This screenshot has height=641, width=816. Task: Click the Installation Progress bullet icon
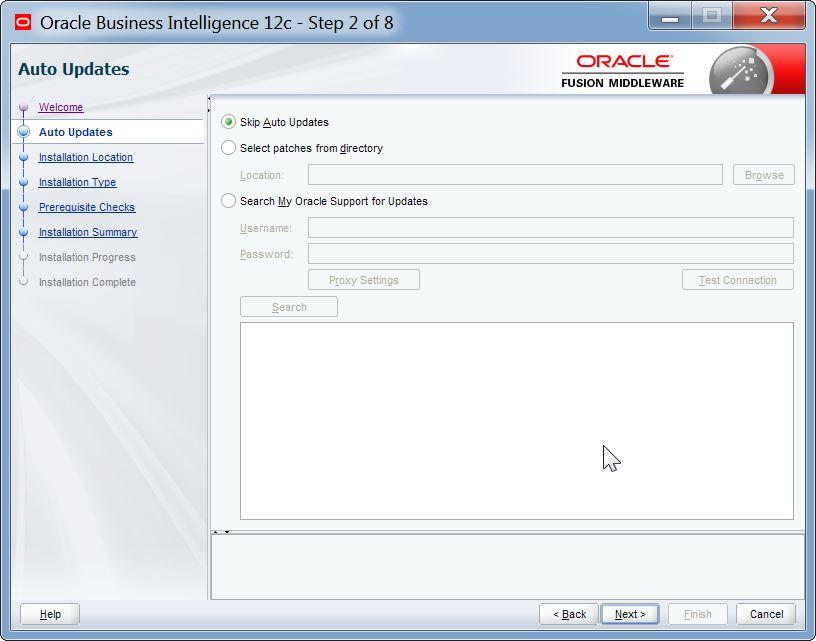[x=23, y=257]
